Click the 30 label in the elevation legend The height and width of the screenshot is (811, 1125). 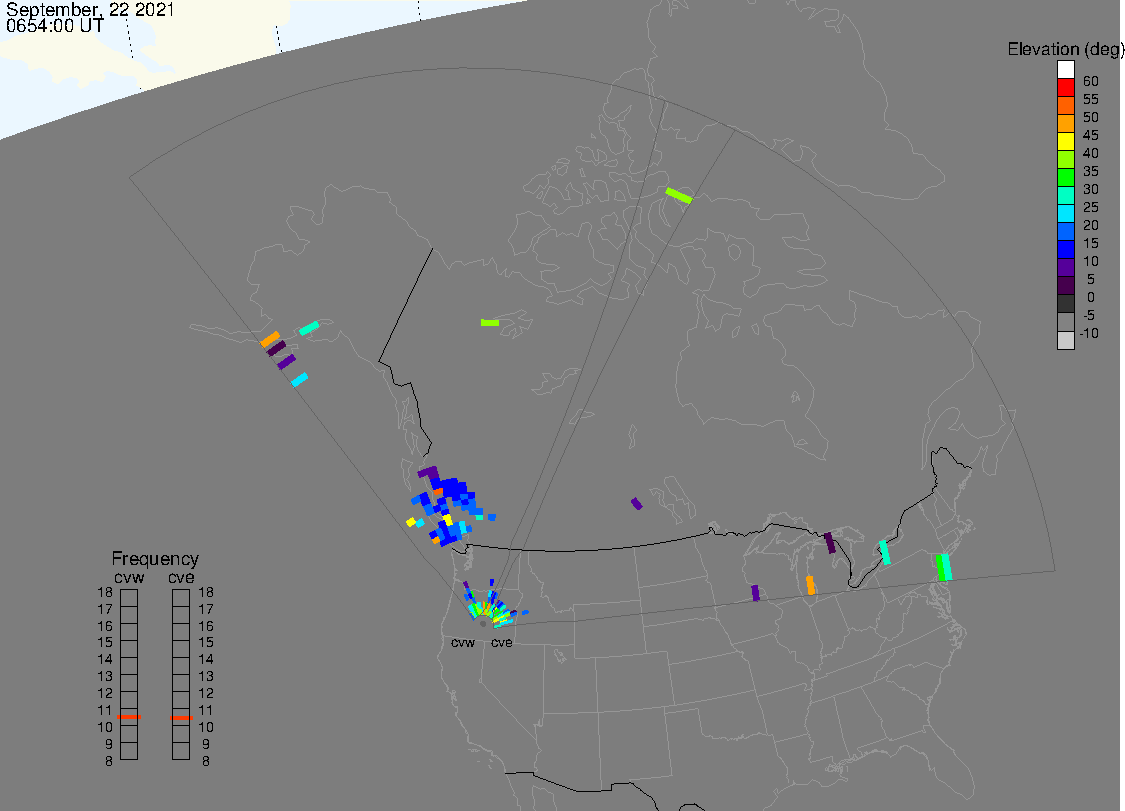coord(1091,189)
